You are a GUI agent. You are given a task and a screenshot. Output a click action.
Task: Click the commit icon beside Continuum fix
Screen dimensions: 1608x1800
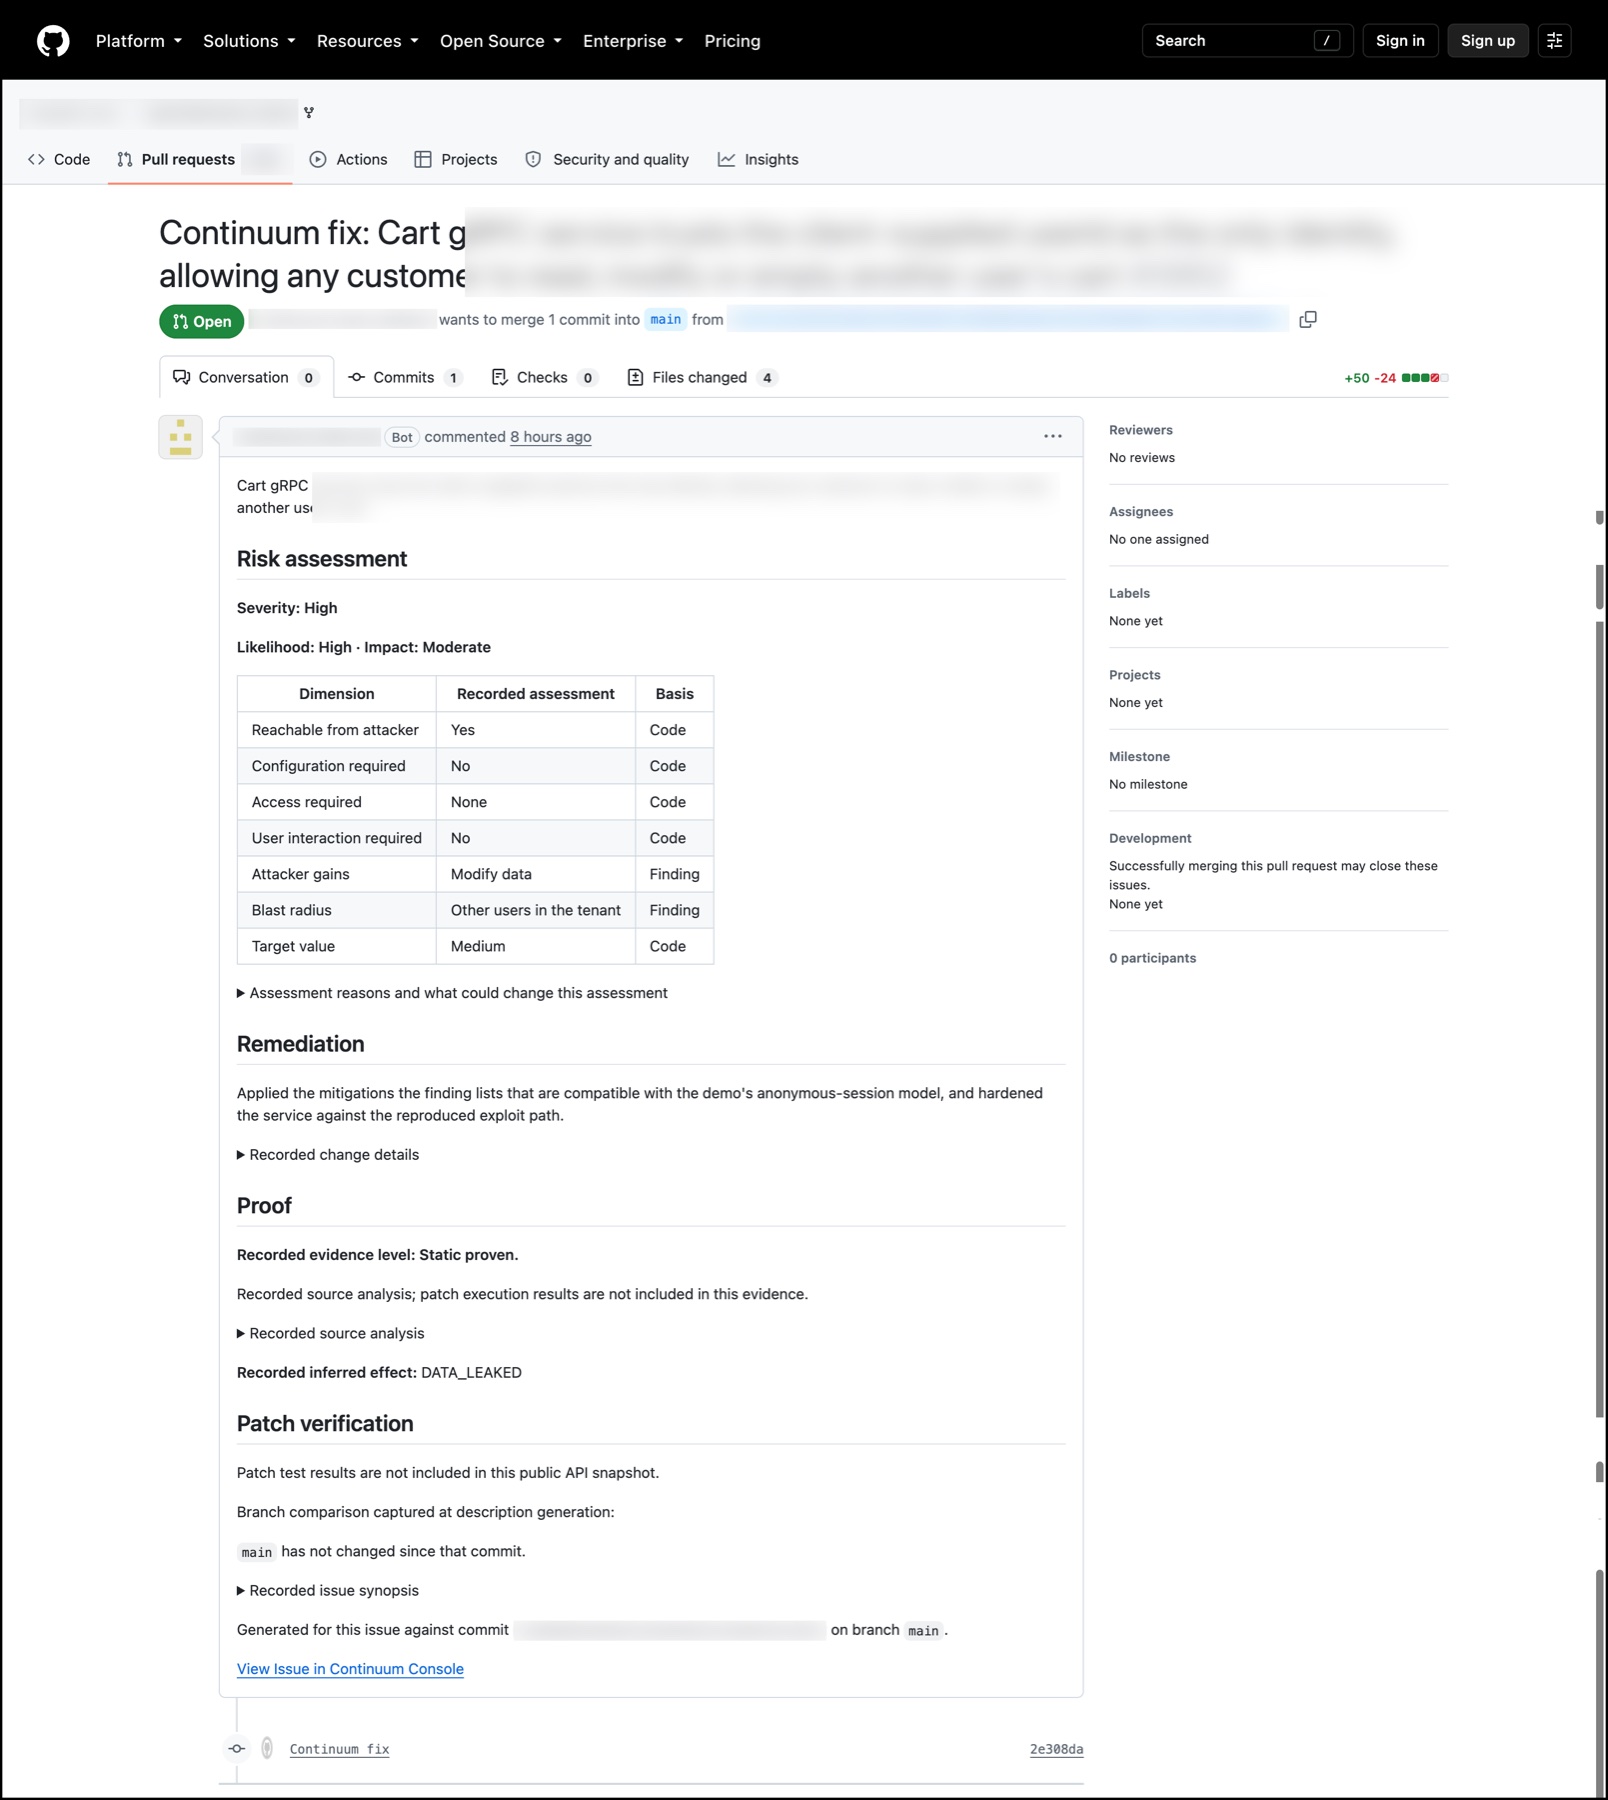237,1749
